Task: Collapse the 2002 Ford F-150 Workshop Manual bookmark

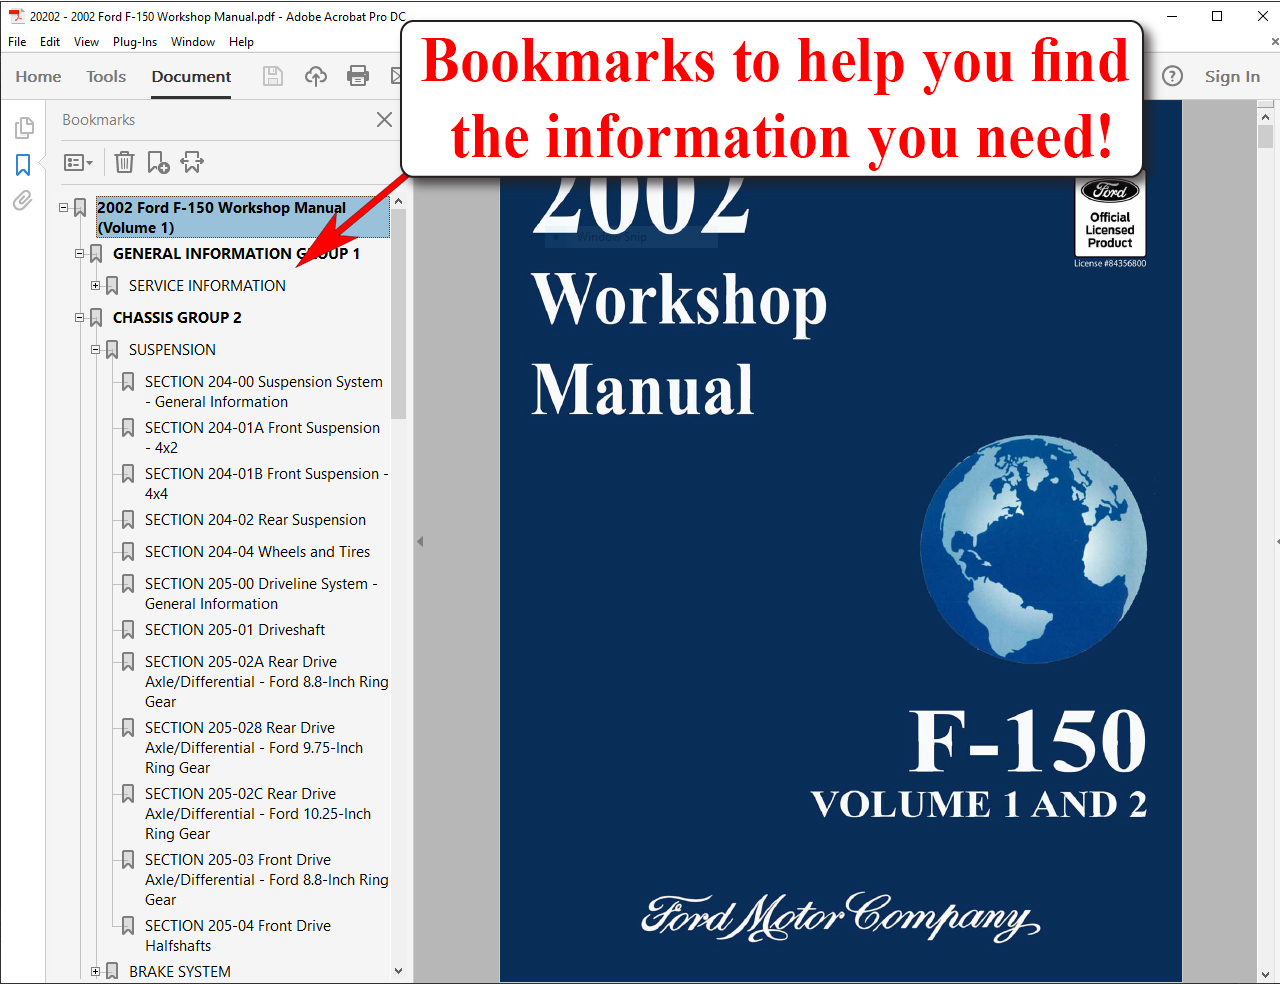Action: click(63, 208)
